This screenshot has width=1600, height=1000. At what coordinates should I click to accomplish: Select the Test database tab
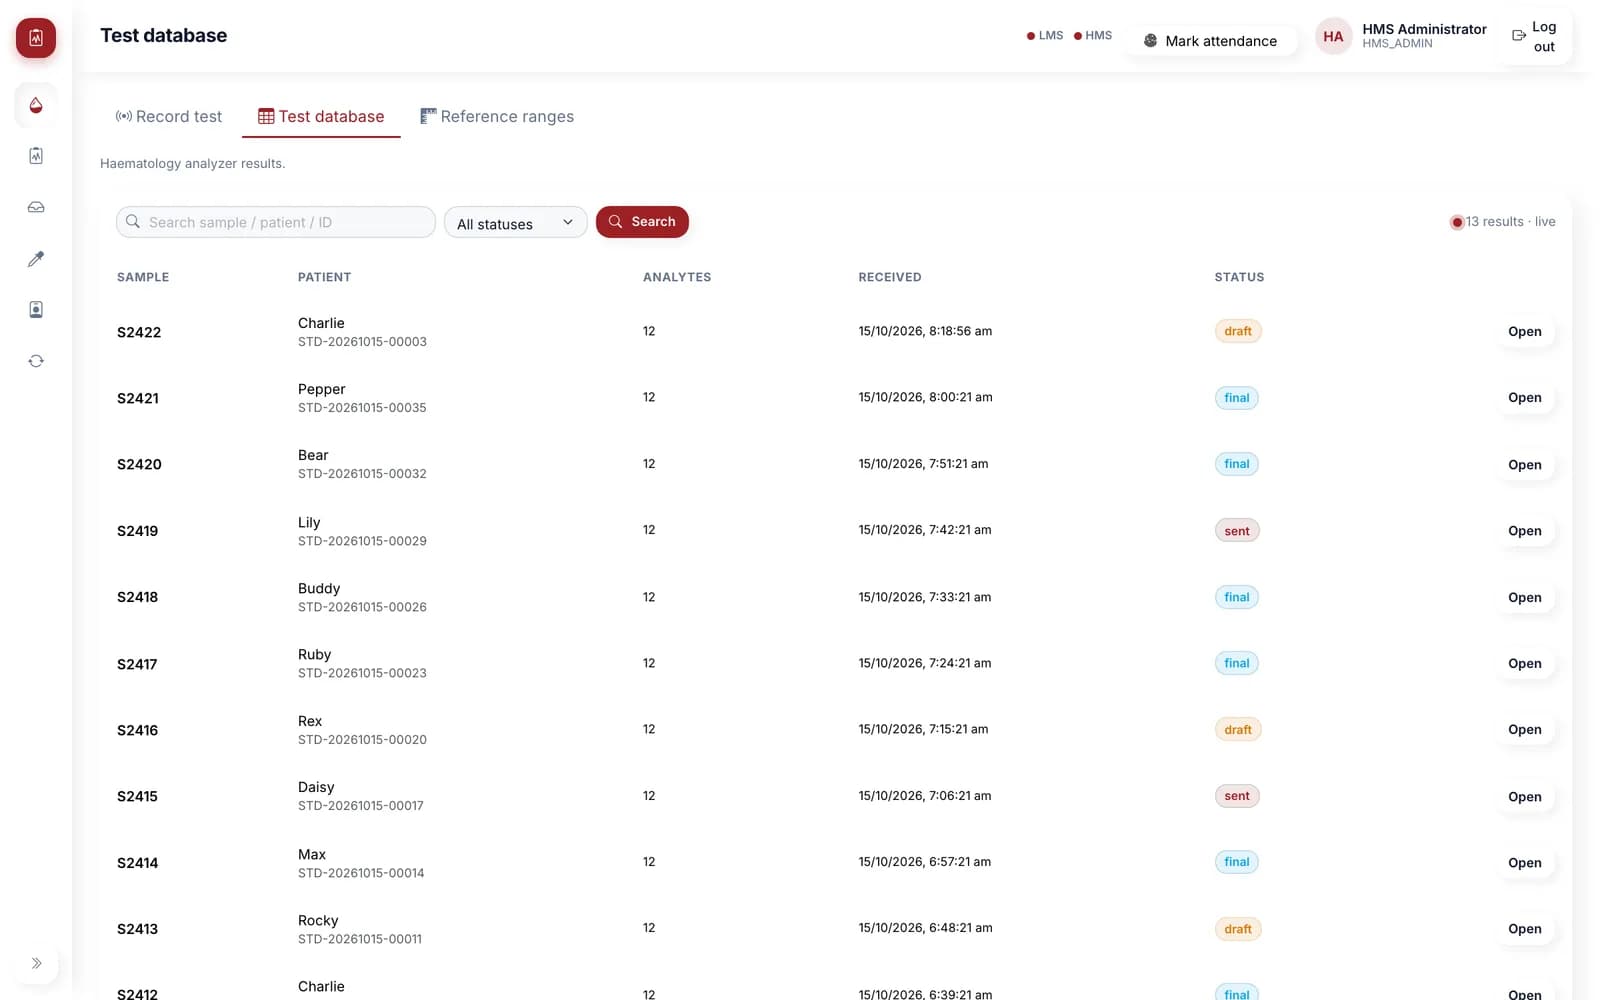pos(321,117)
